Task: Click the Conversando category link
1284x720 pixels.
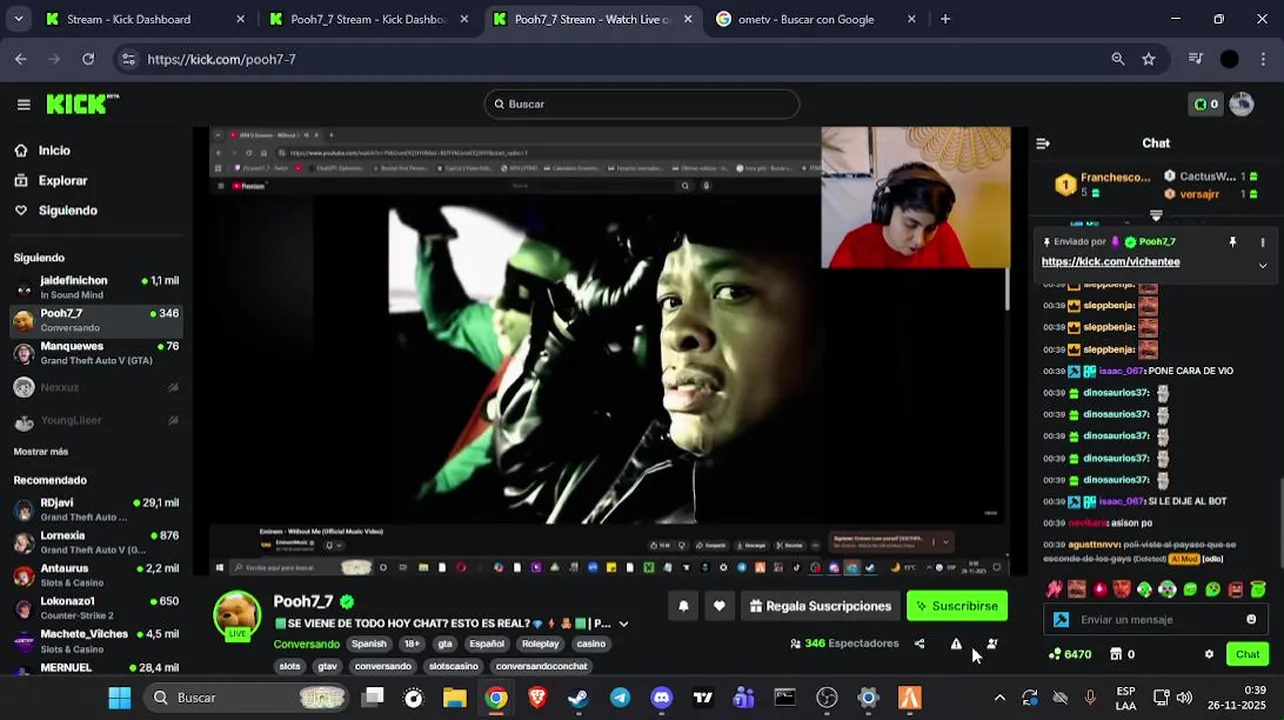Action: click(x=306, y=644)
